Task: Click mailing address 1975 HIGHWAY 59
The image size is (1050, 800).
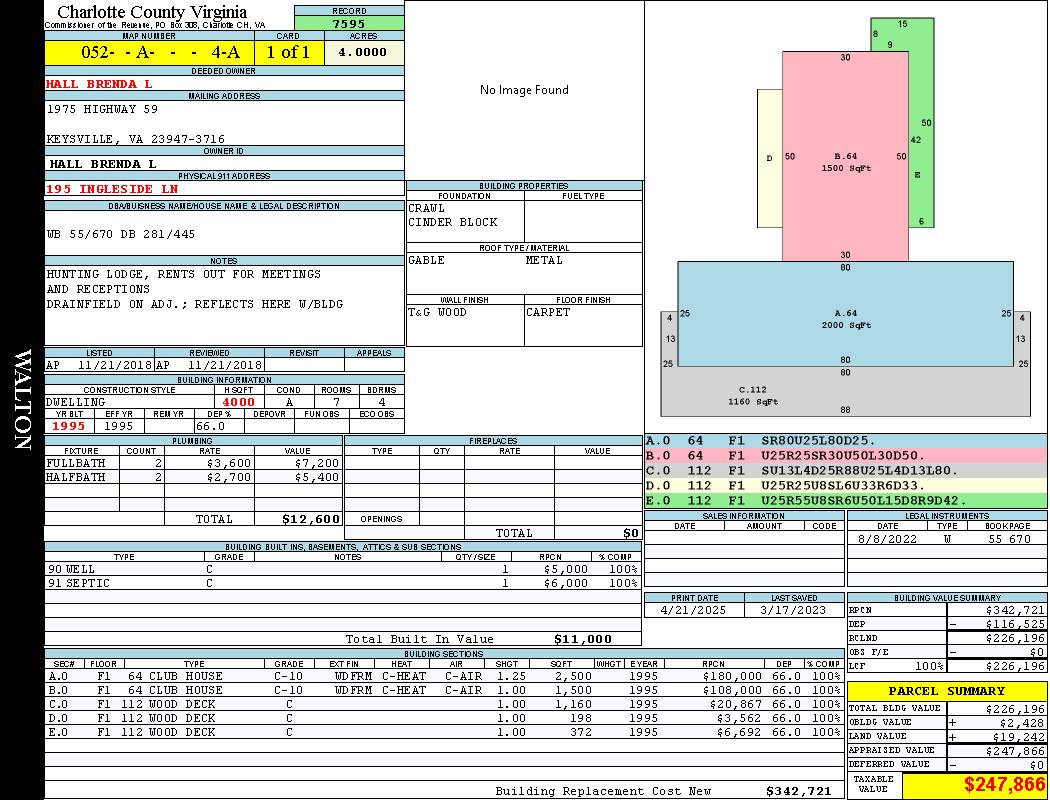Action: click(102, 108)
